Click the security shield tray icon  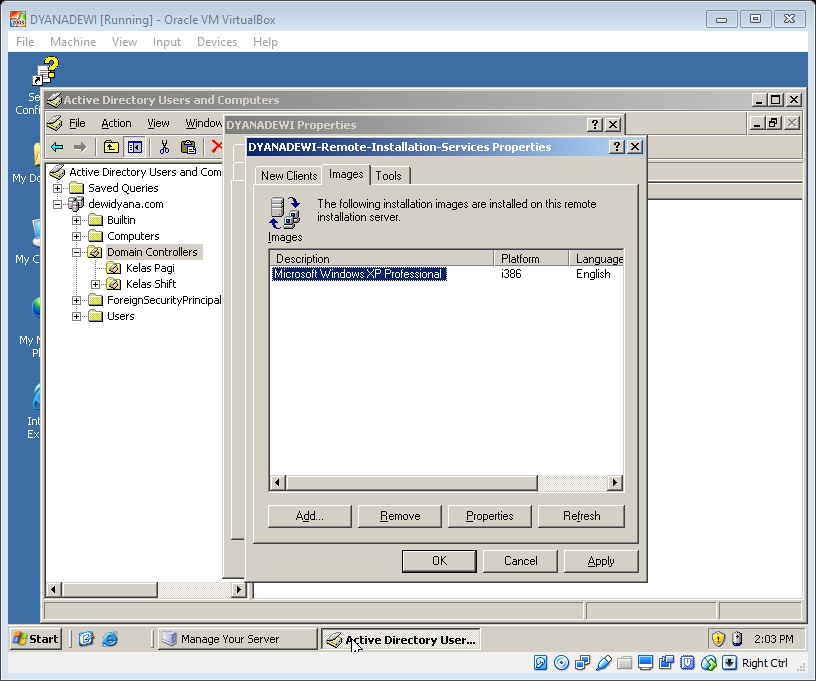coord(718,639)
